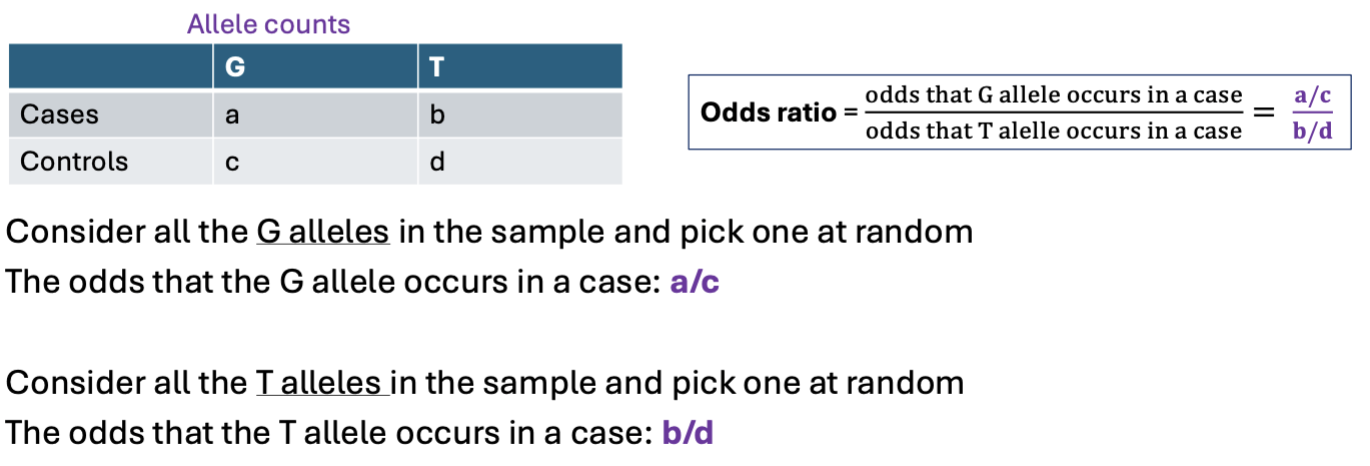
Task: Click bold purple "b/d" ending the T allele sentence
Action: pos(688,434)
